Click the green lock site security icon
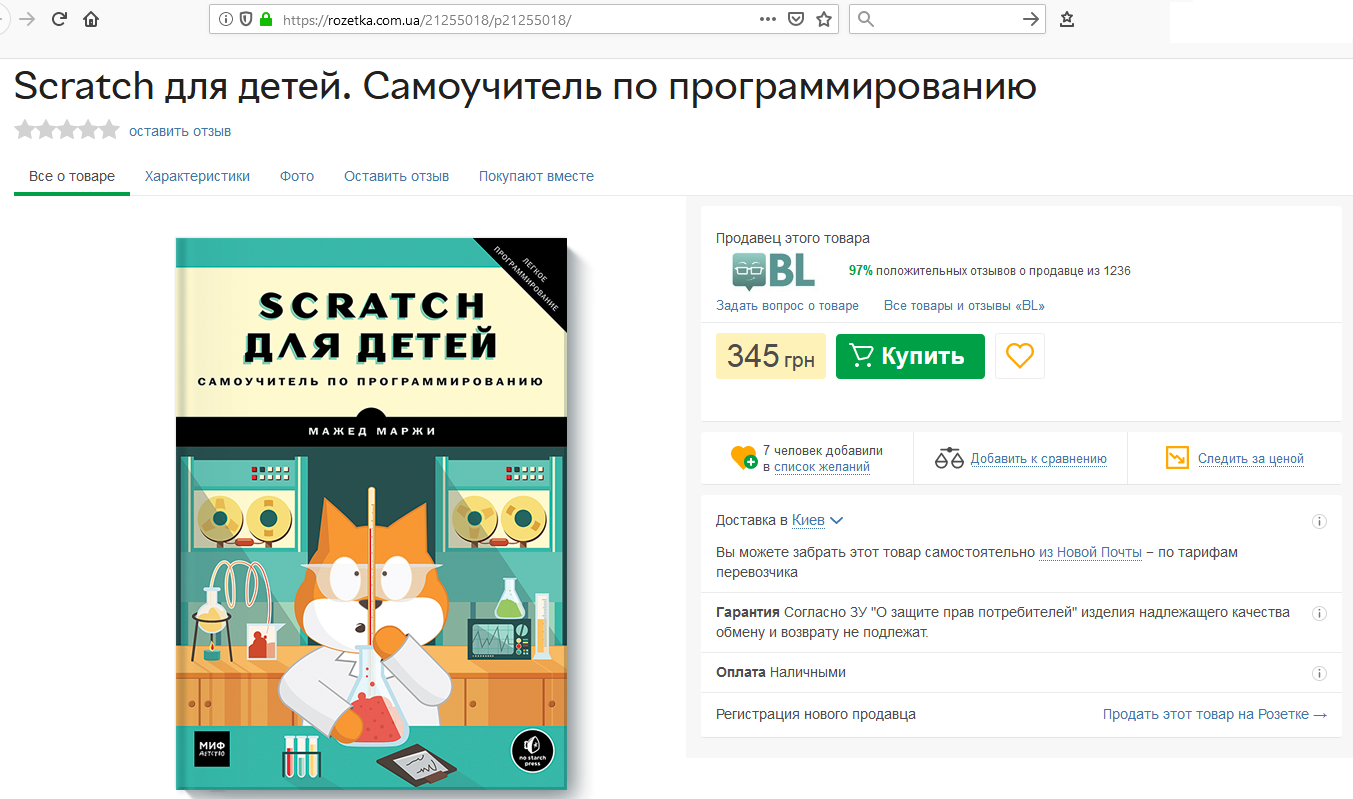 click(x=265, y=19)
